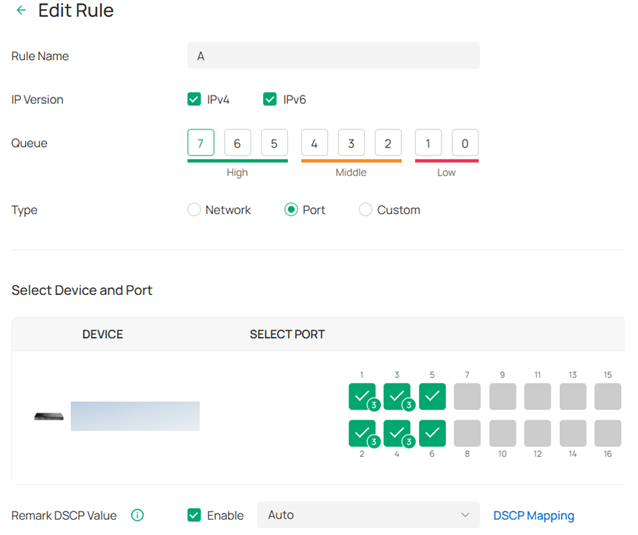Select port 10 on the switch

tap(502, 433)
